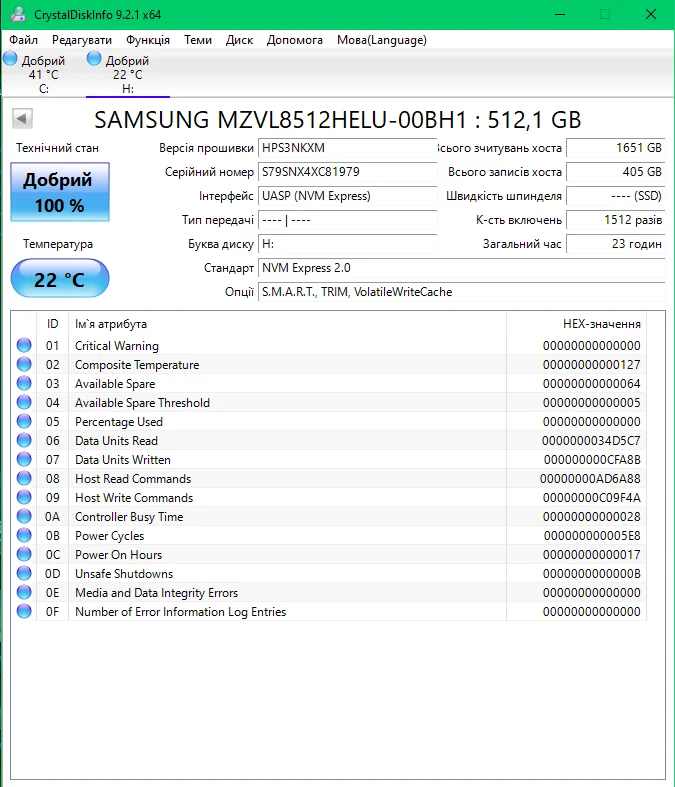The image size is (675, 787).
Task: Click the status orb of Available Spare row 03
Action: click(24, 383)
